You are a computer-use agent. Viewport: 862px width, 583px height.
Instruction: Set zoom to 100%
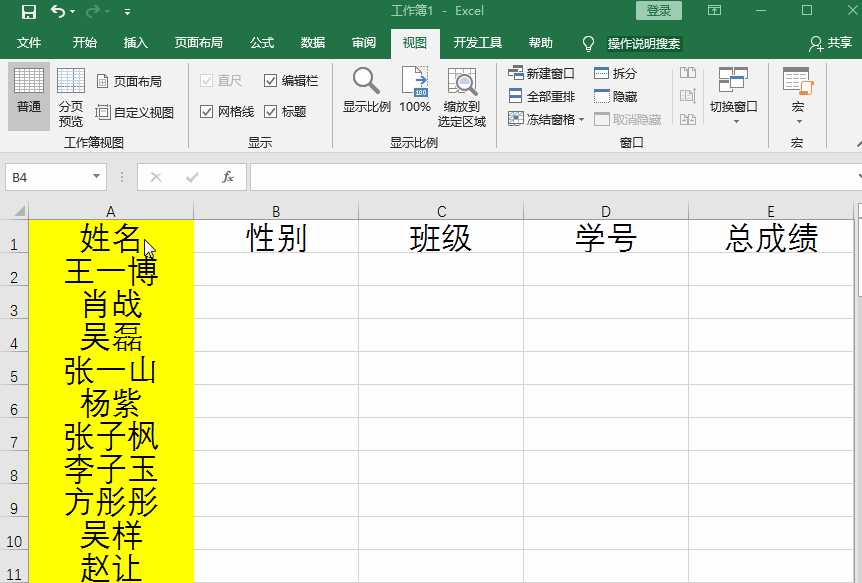(414, 90)
